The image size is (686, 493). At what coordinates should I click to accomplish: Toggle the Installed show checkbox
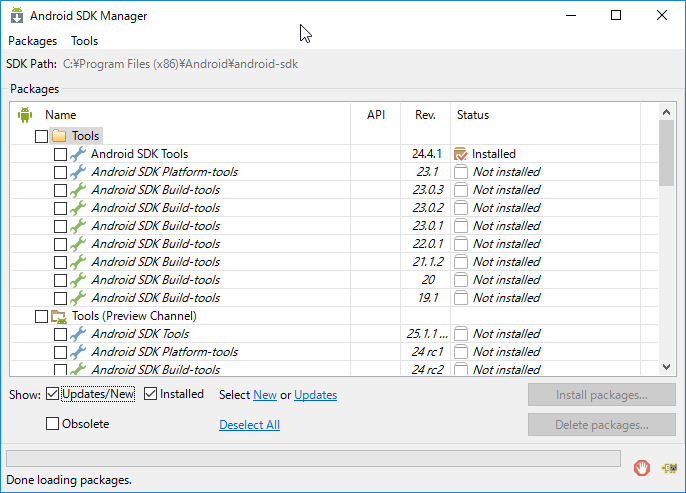[x=150, y=394]
